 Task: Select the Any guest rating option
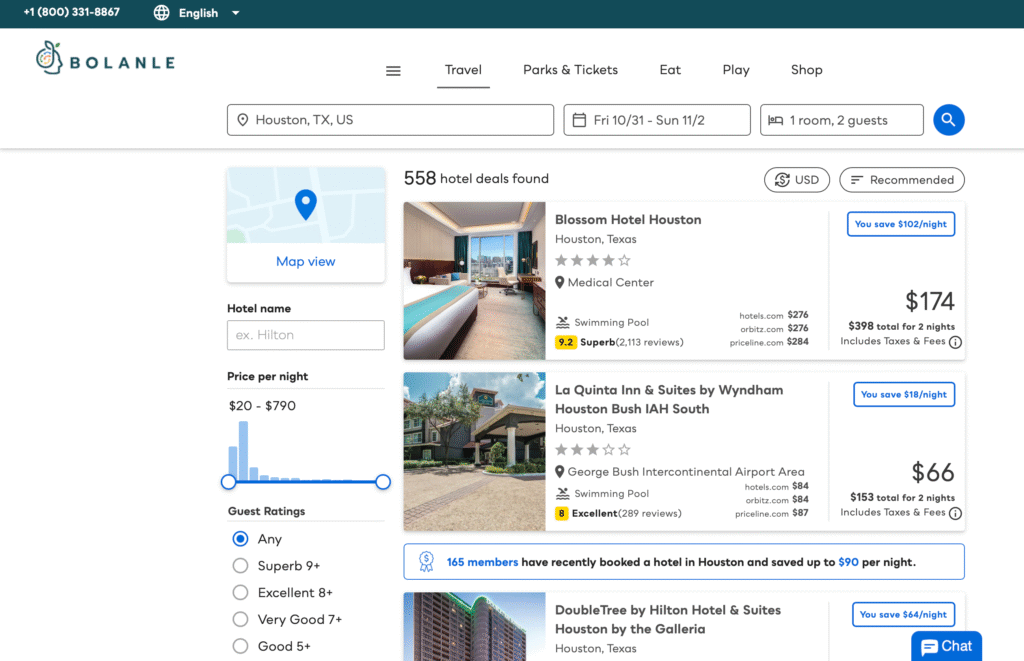240,539
